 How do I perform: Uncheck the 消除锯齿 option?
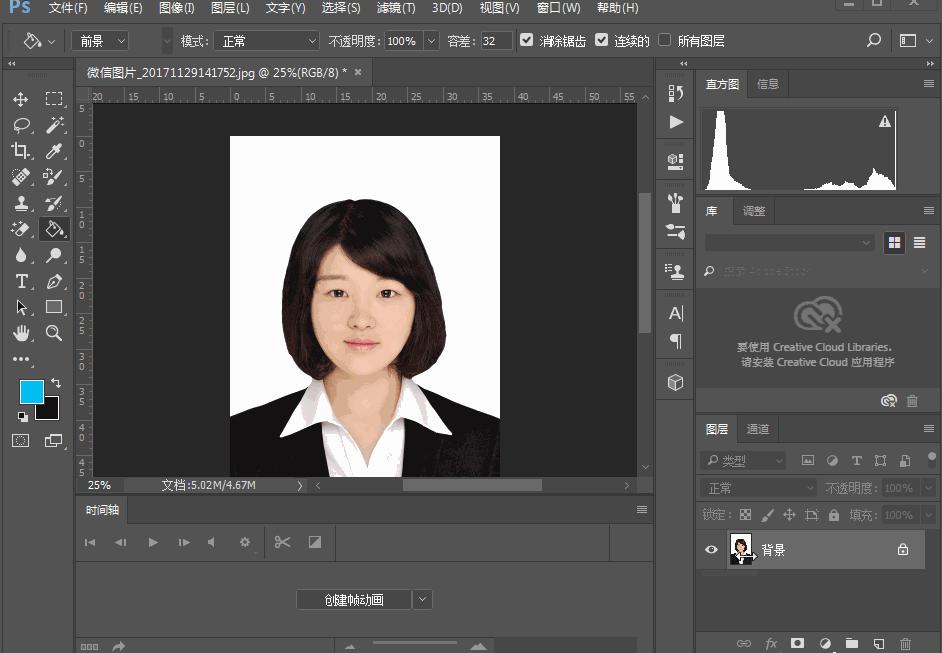click(x=525, y=41)
